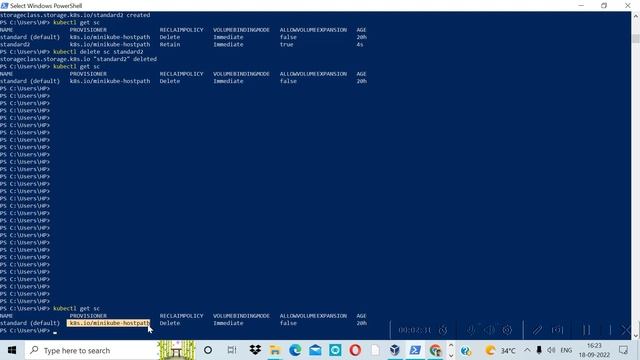Toggle the recorder system sound
The image size is (640, 360).
pos(489,330)
